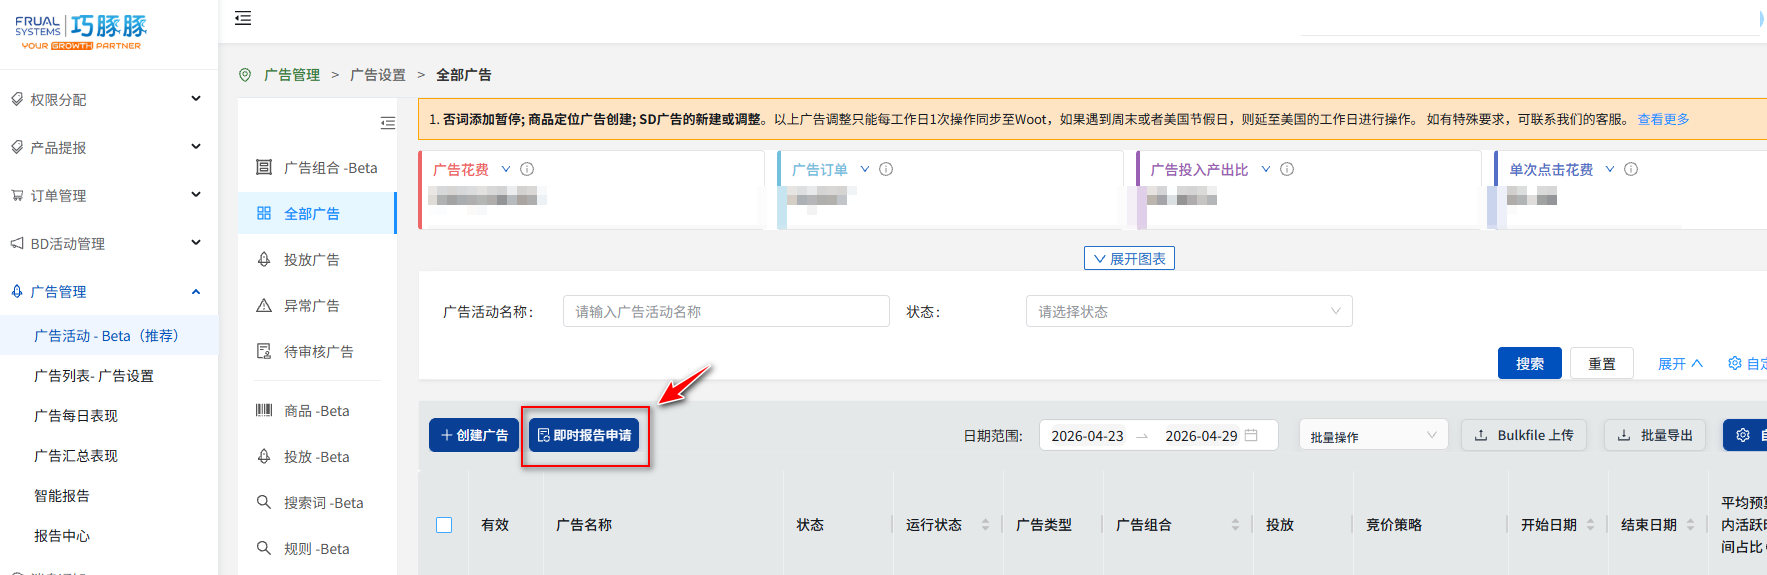The image size is (1767, 575).
Task: Open the 请选择状态 status dropdown
Action: (1188, 311)
